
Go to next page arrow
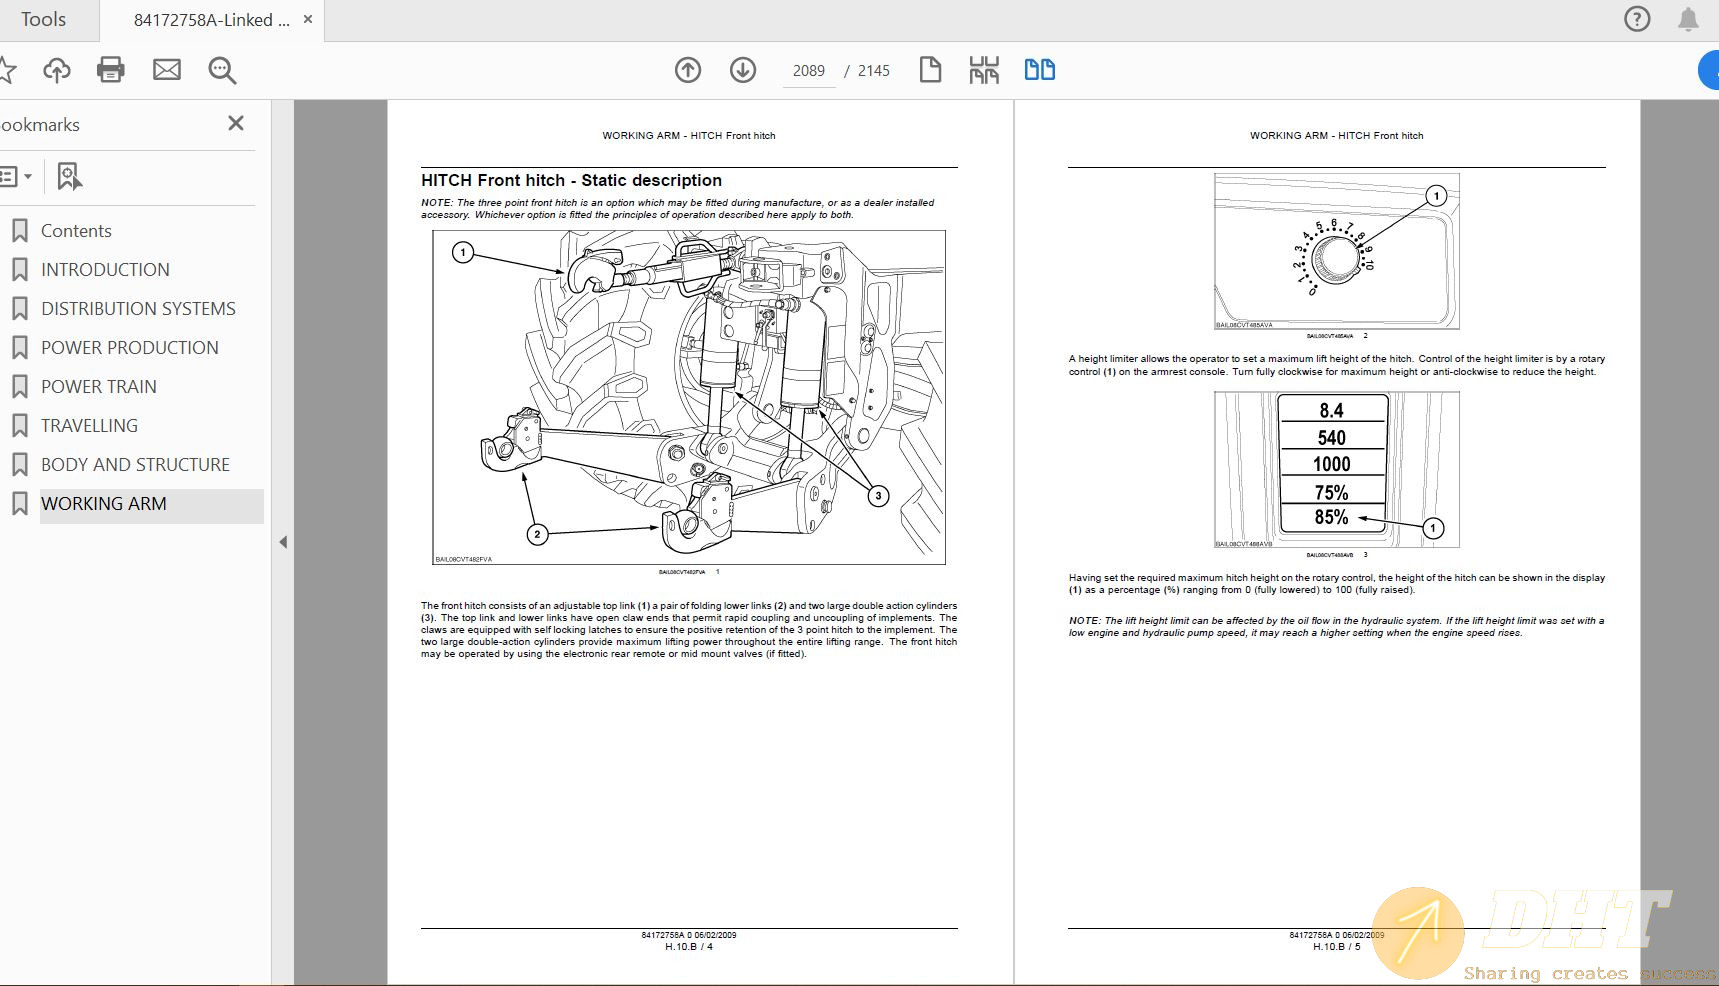(x=743, y=70)
